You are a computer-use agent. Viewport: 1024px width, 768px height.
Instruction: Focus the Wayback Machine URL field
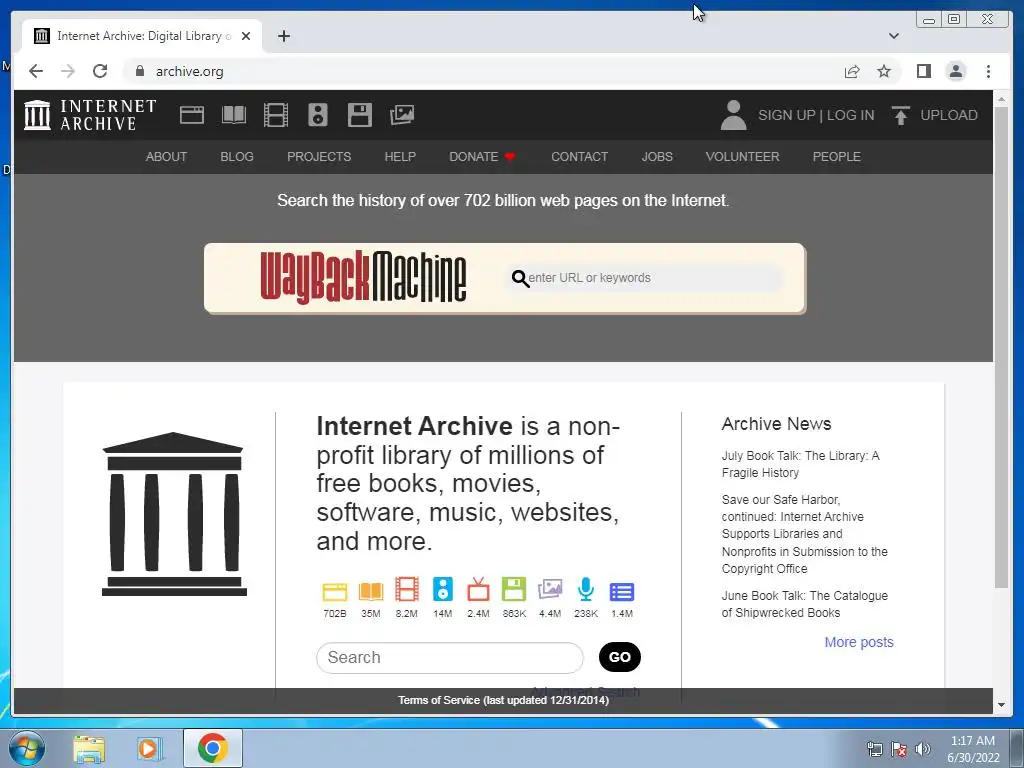(645, 278)
